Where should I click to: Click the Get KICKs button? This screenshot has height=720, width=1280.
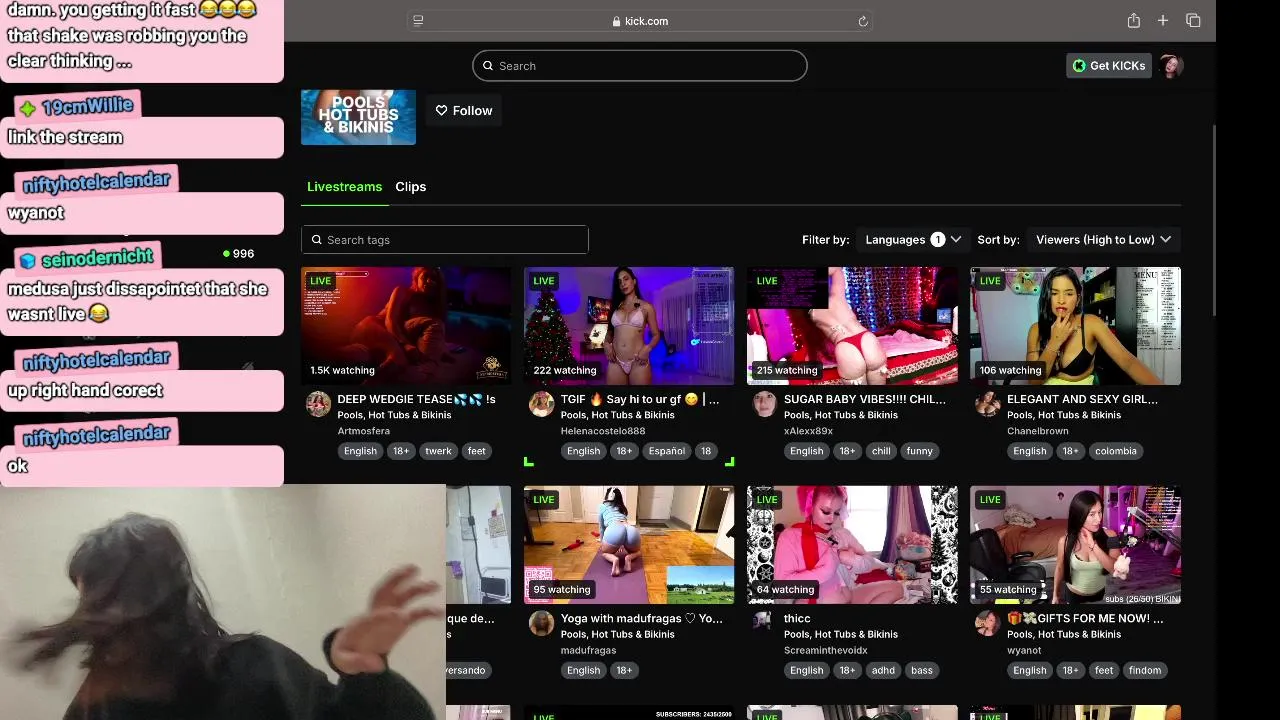click(1108, 66)
